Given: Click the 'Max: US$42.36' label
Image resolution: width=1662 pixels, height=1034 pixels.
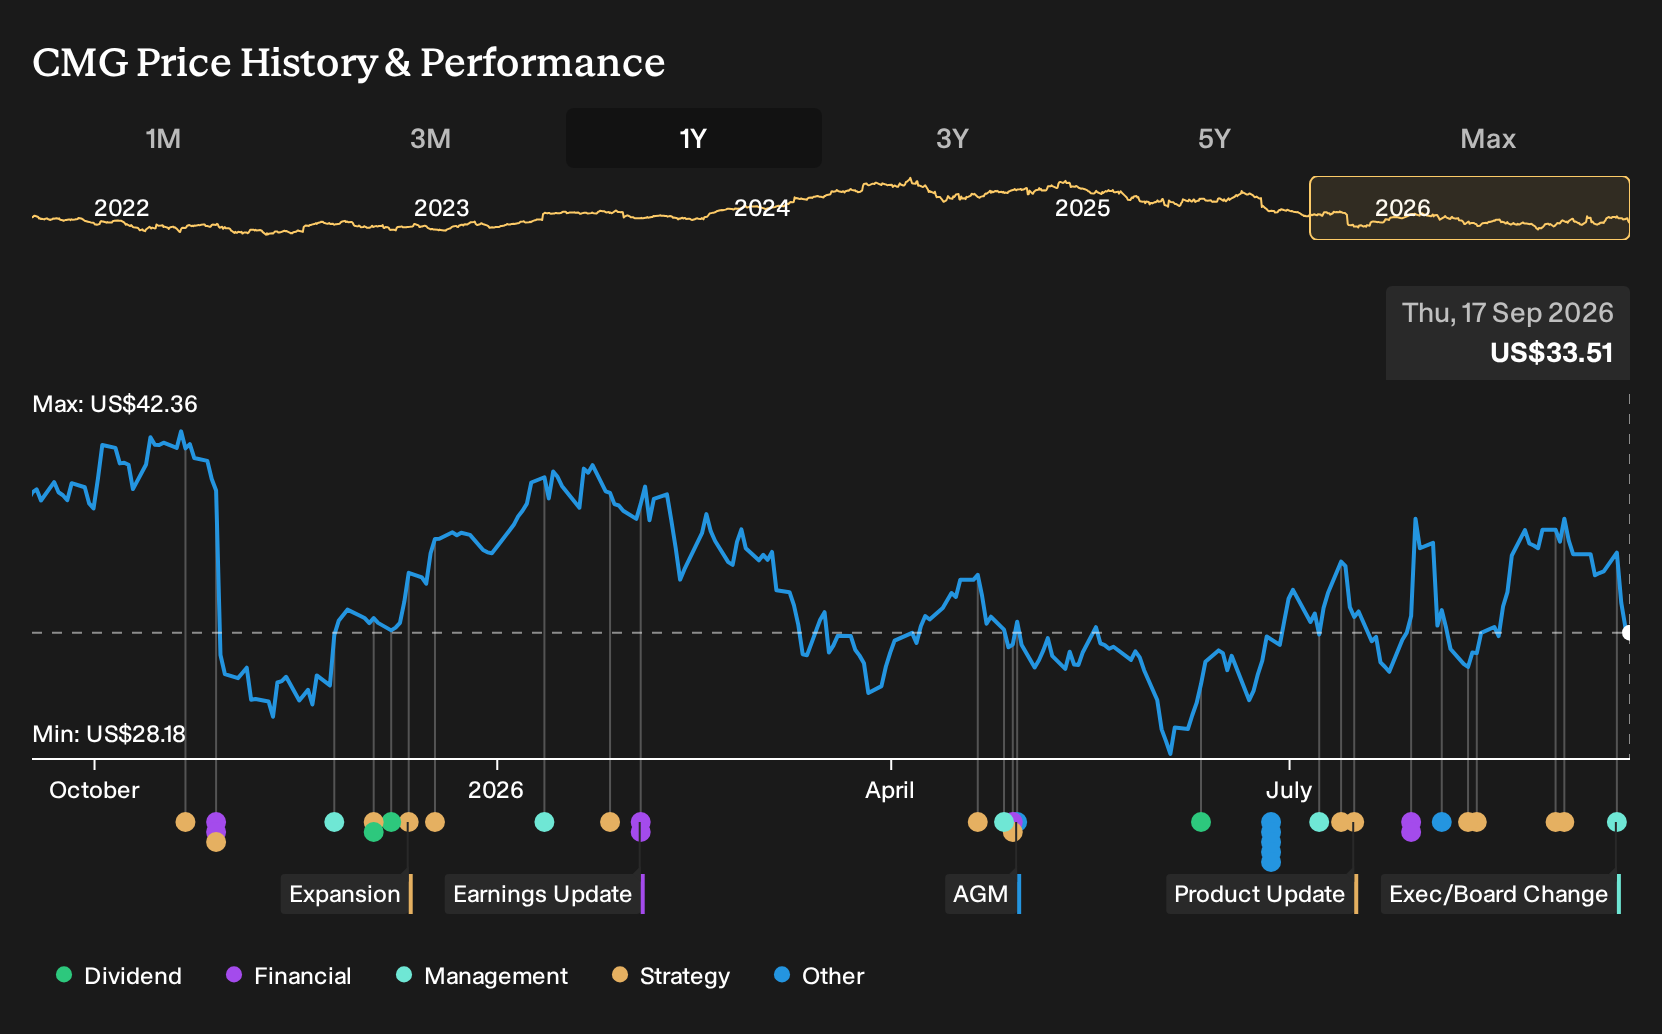Looking at the screenshot, I should 115,404.
